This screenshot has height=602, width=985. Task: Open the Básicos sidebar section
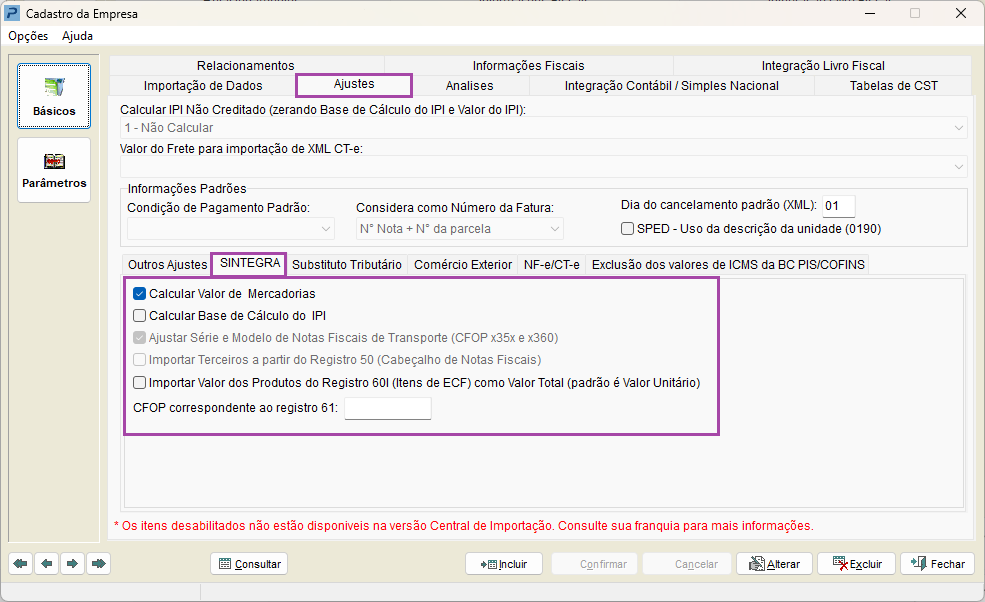pos(54,96)
